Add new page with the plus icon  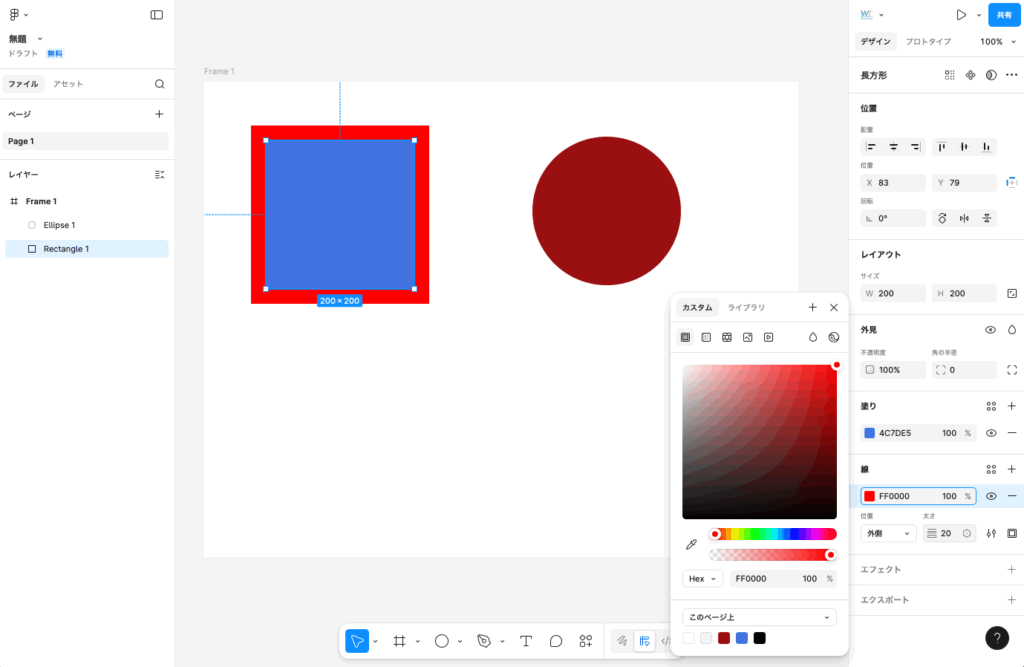(159, 114)
